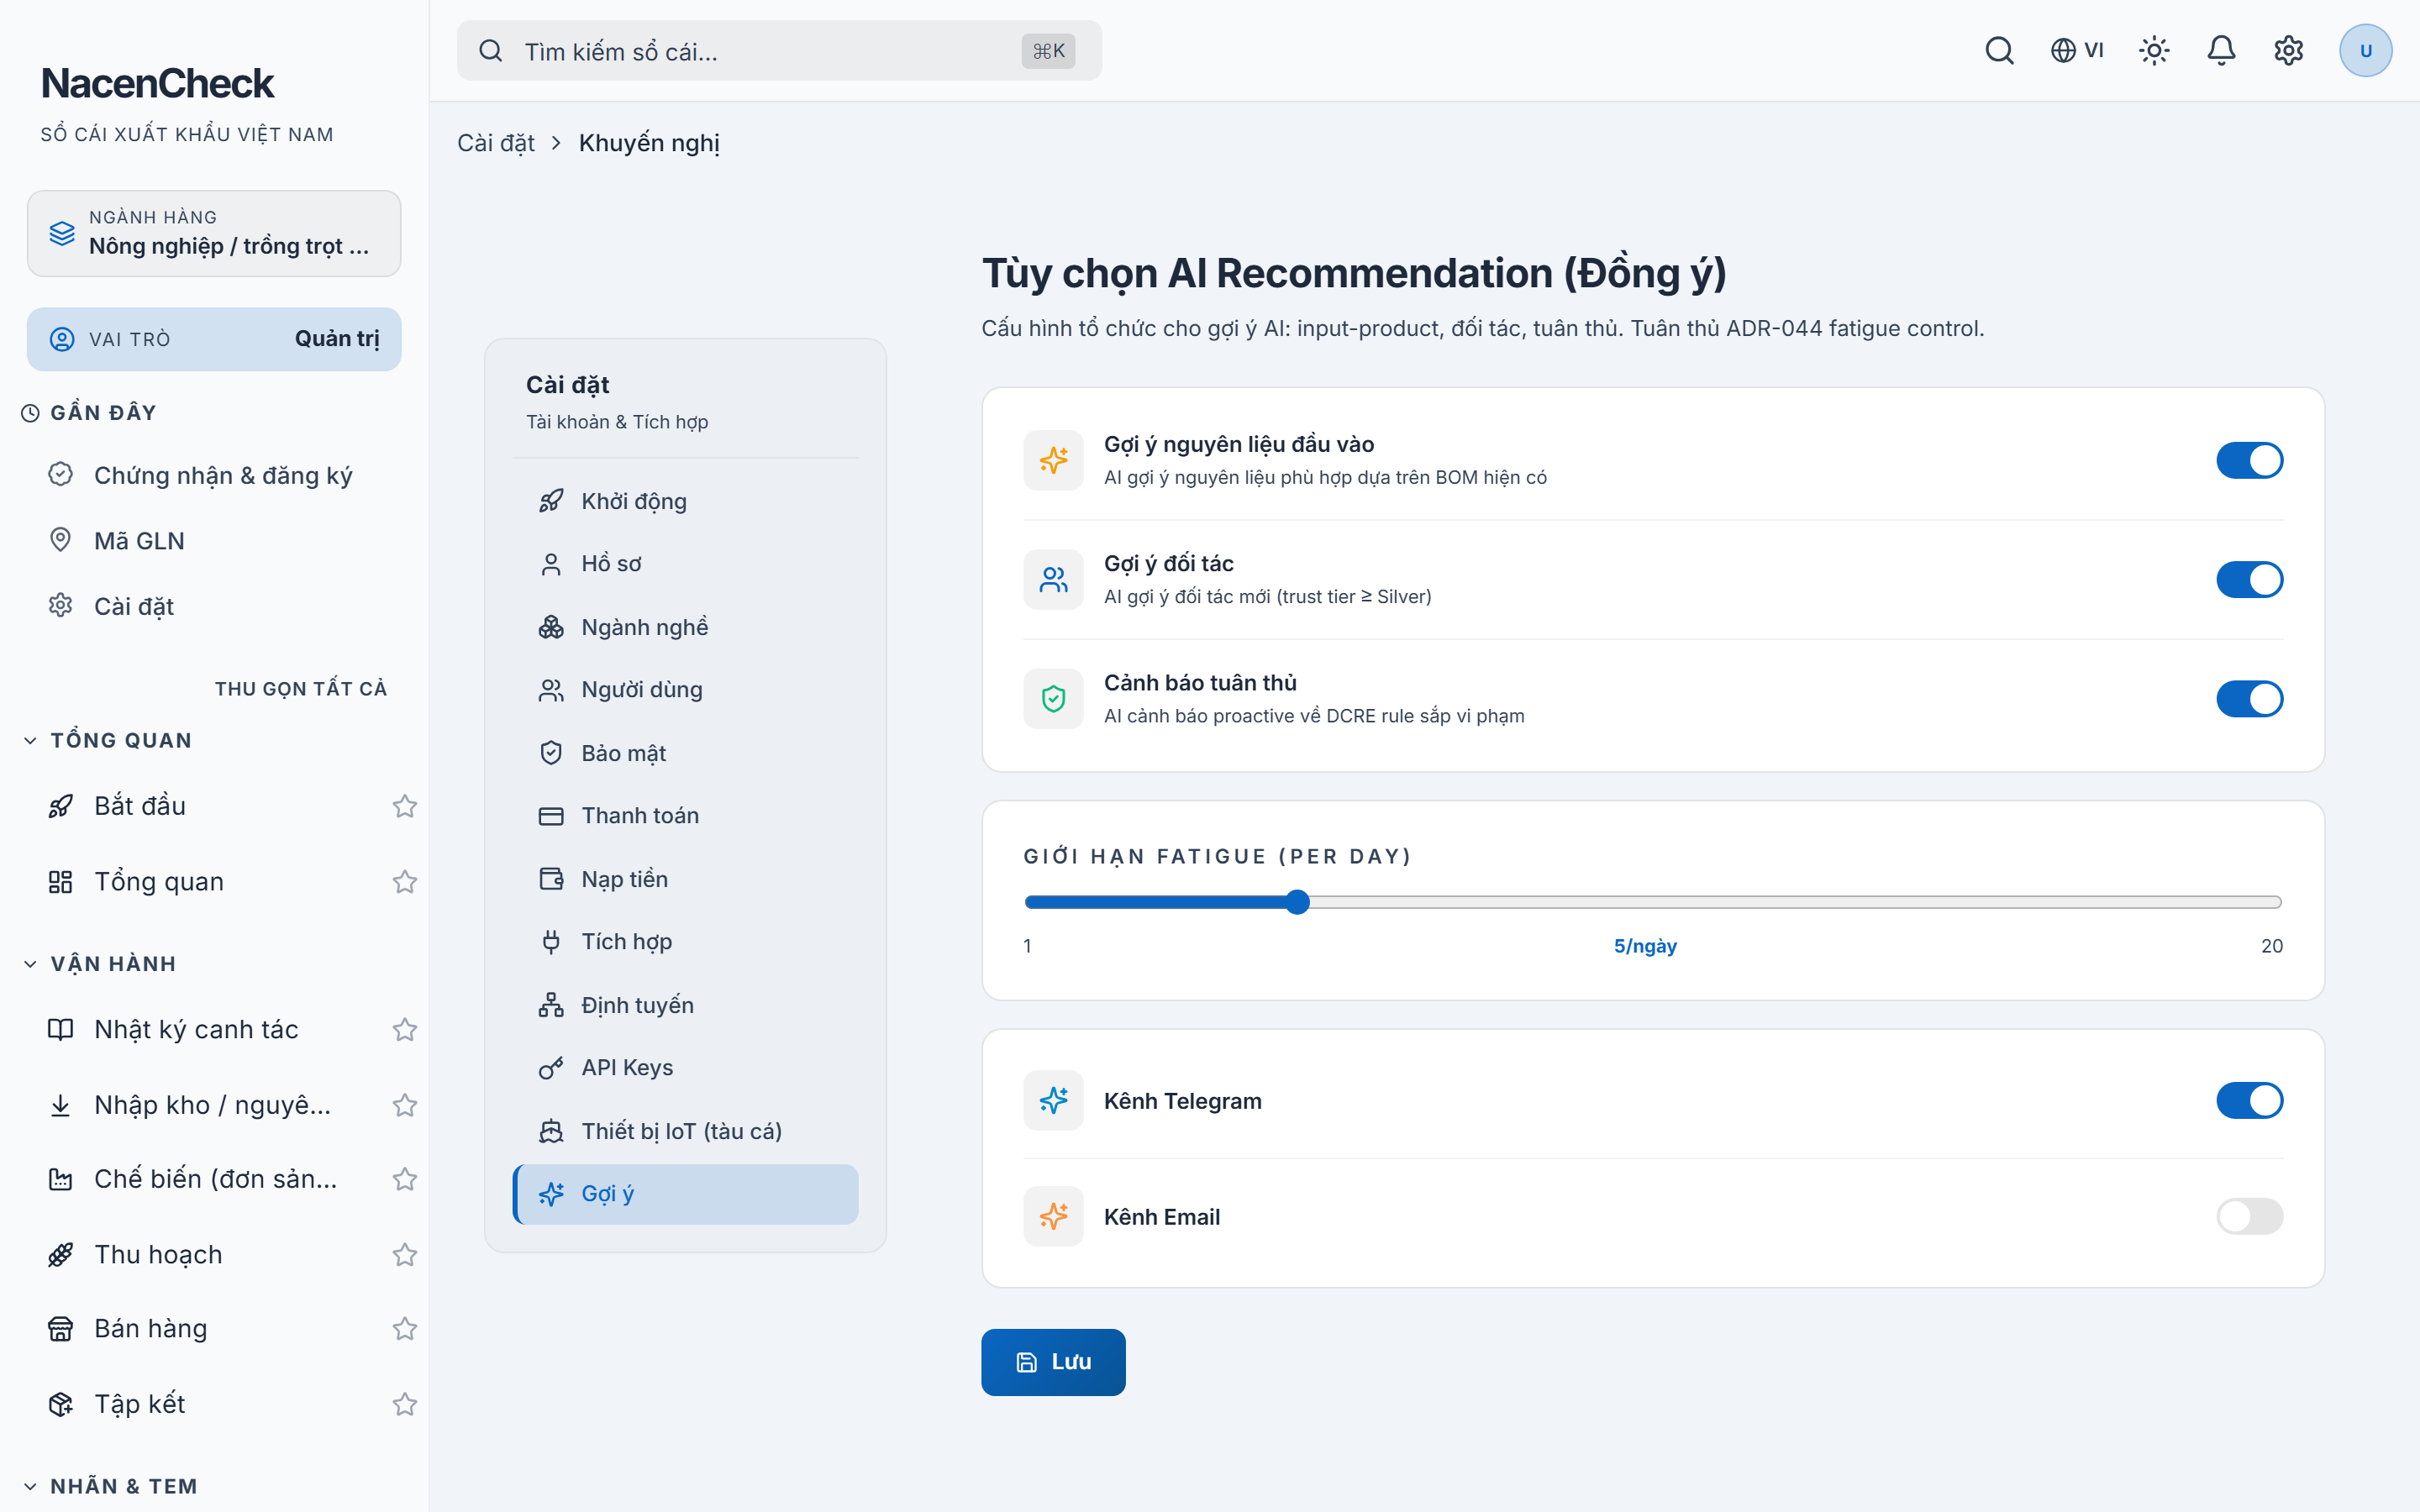Open Bảo mật settings menu item
The width and height of the screenshot is (2420, 1512).
coord(685,753)
